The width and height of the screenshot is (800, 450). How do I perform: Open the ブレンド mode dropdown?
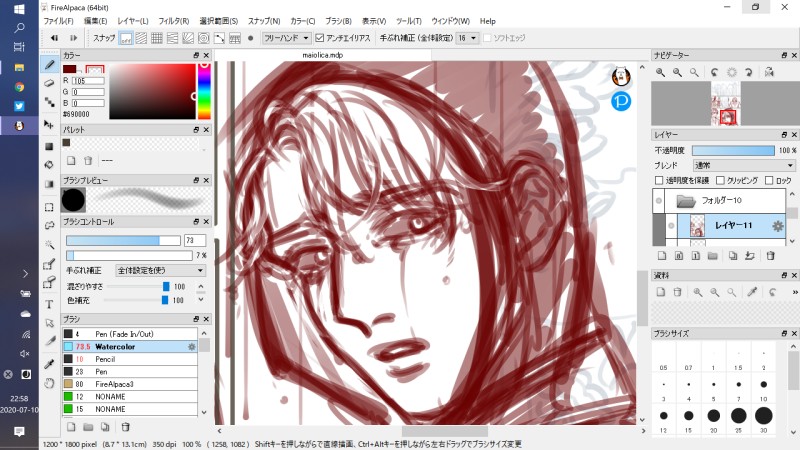tap(743, 165)
